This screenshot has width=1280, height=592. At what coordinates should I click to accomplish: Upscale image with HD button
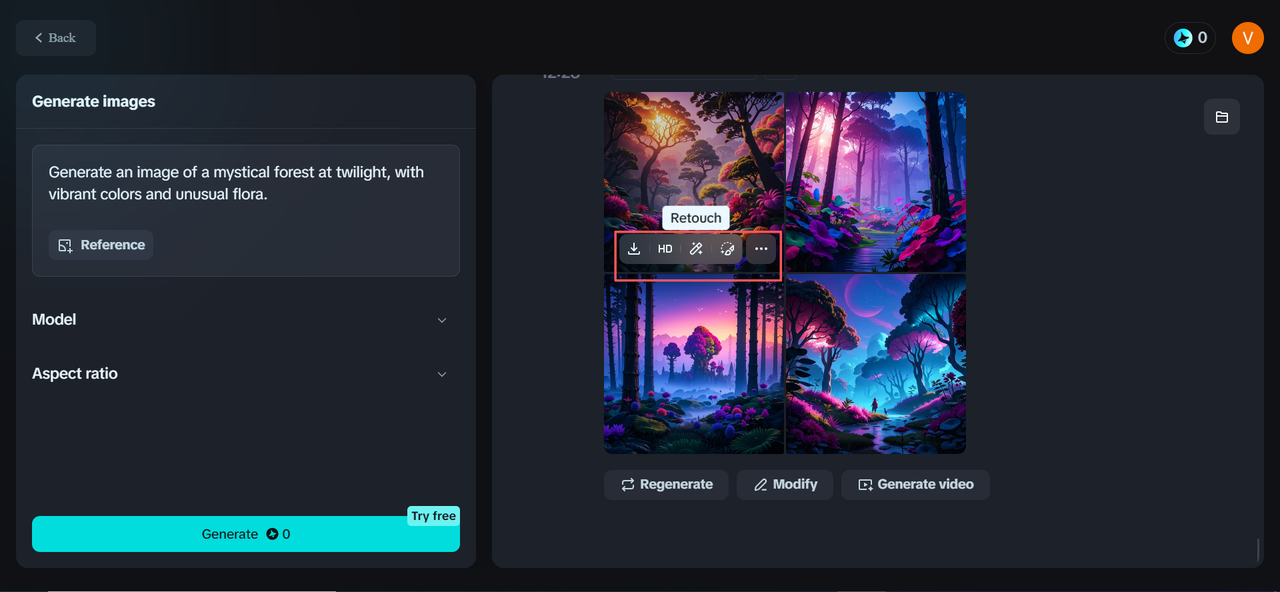665,249
